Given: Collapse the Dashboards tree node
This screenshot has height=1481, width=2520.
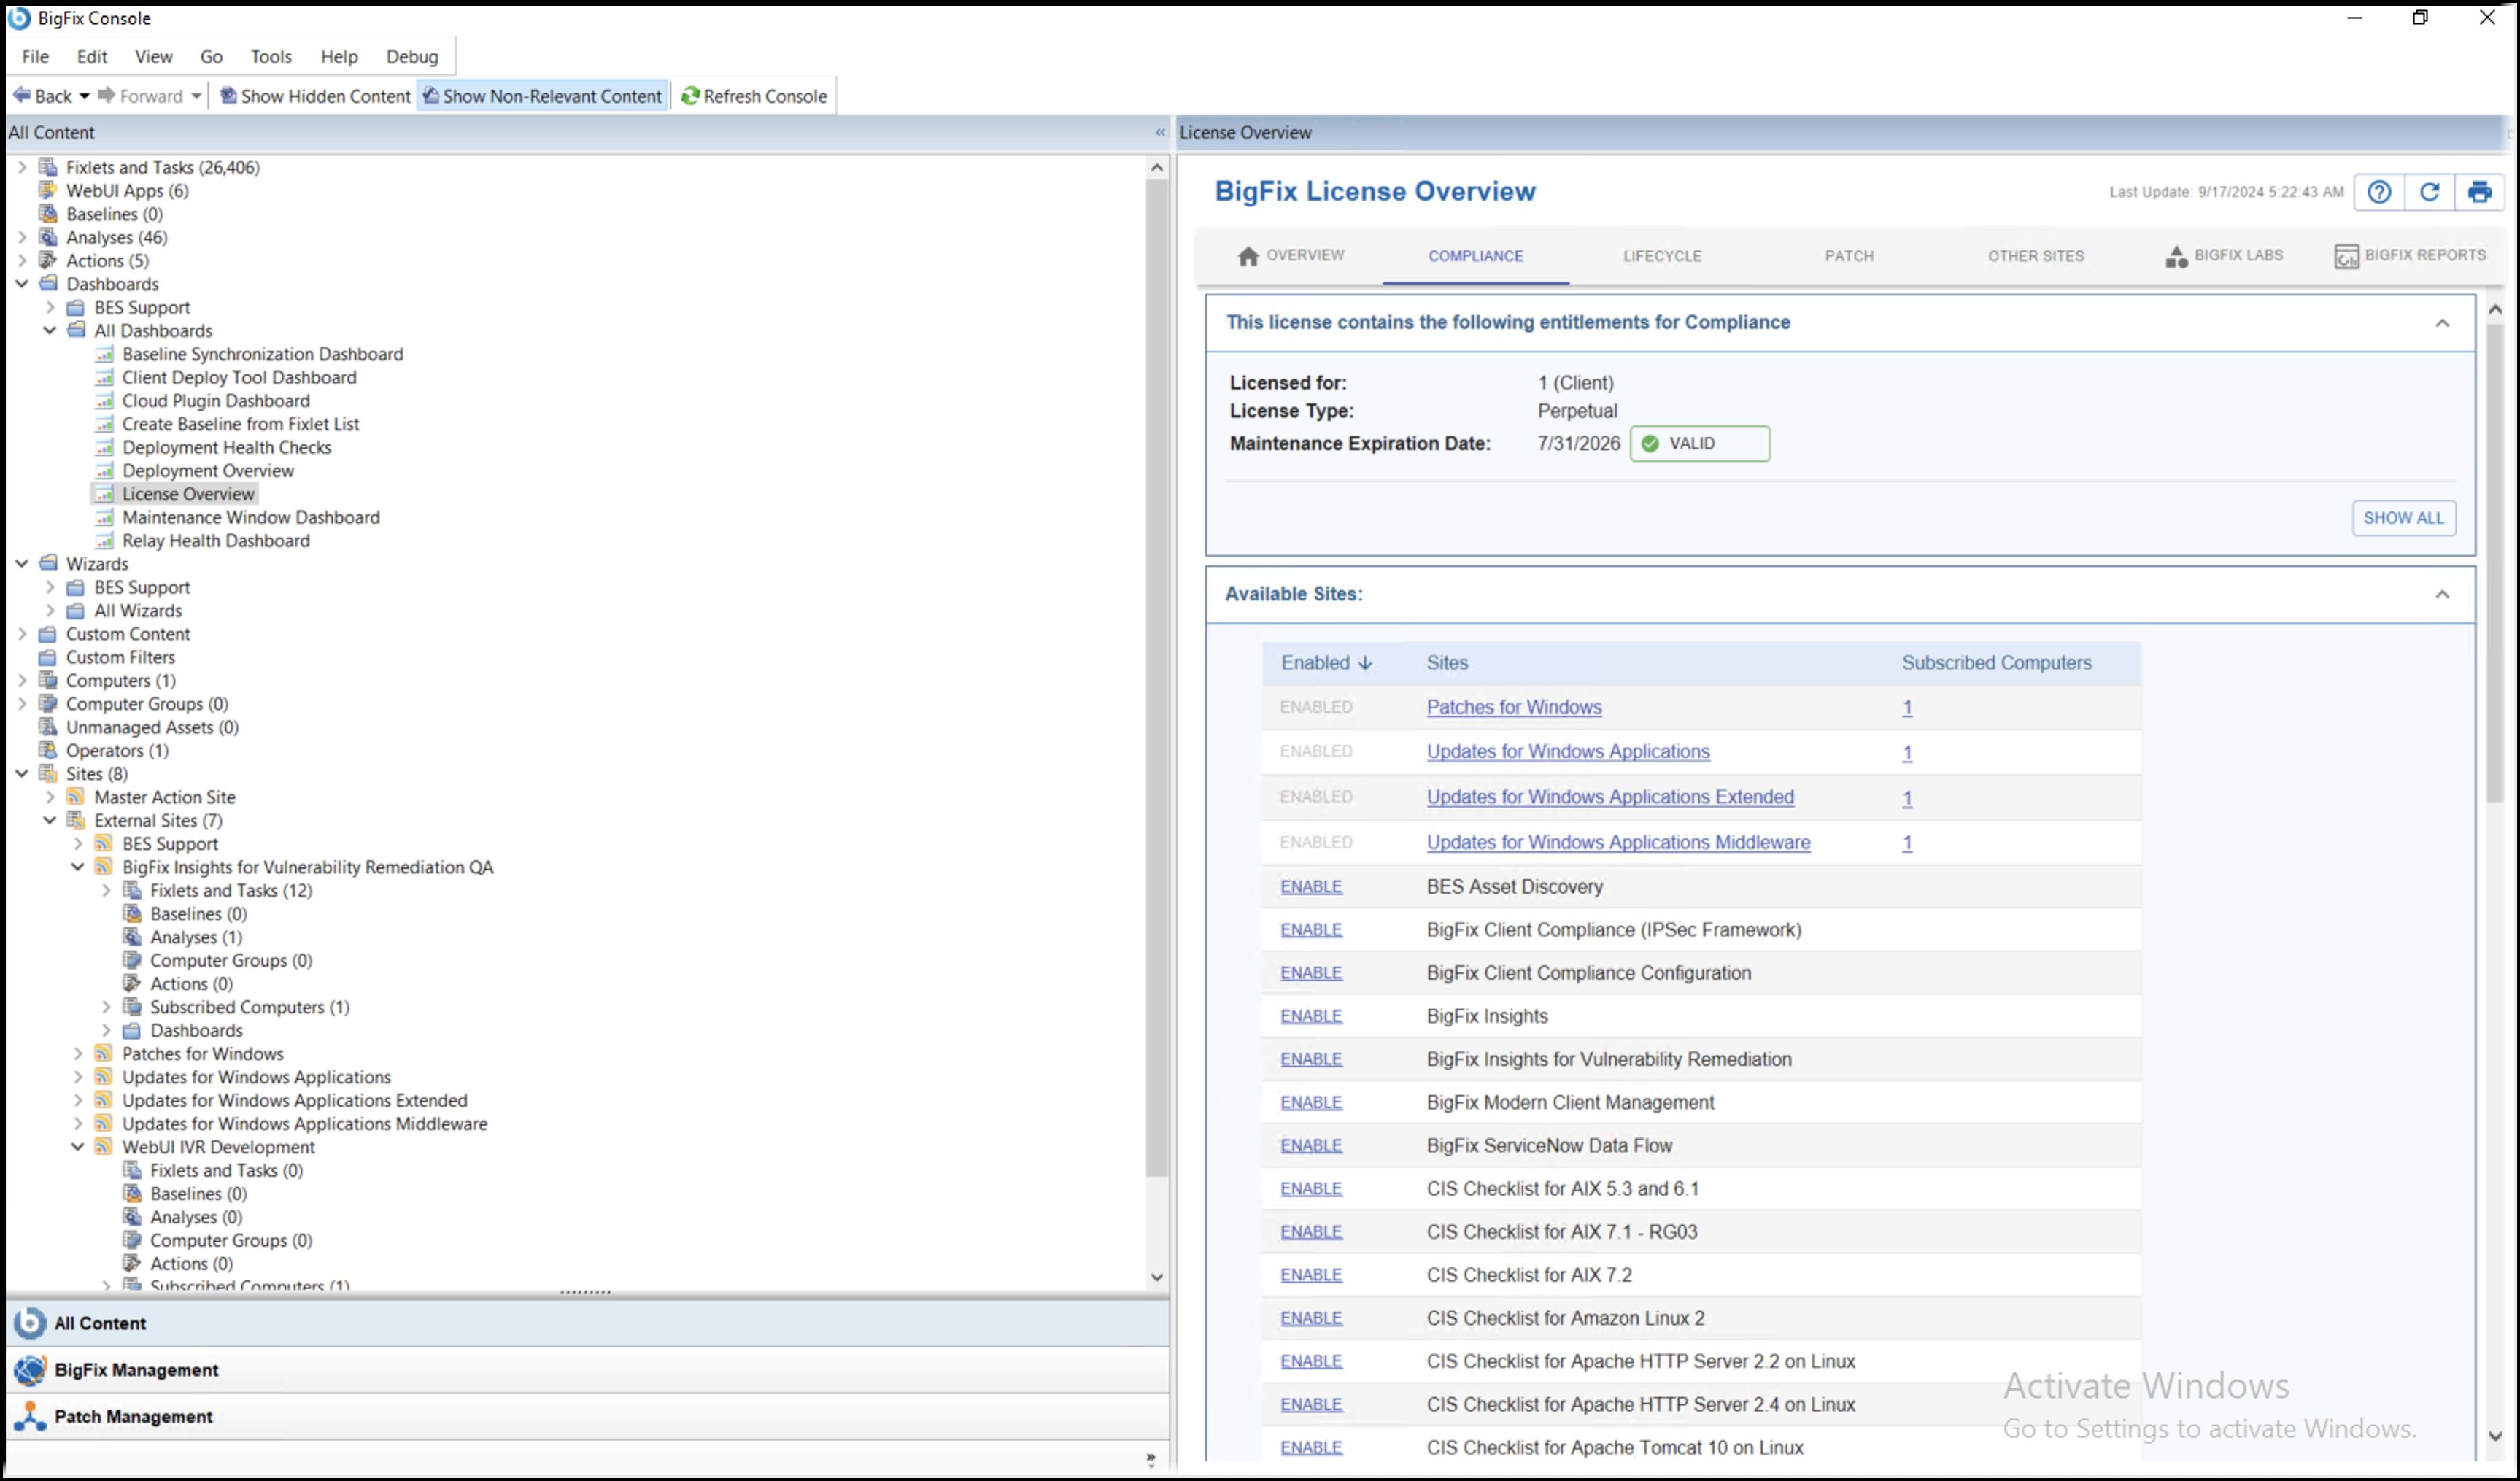Looking at the screenshot, I should 22,284.
